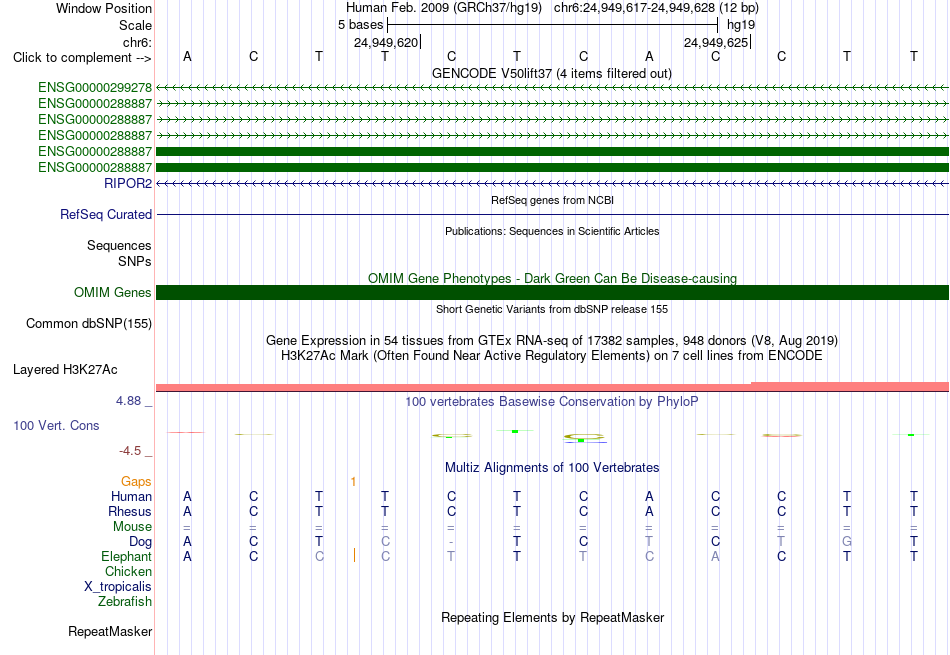This screenshot has height=655, width=950.
Task: Click the chr6: ruler label
Action: 137,42
